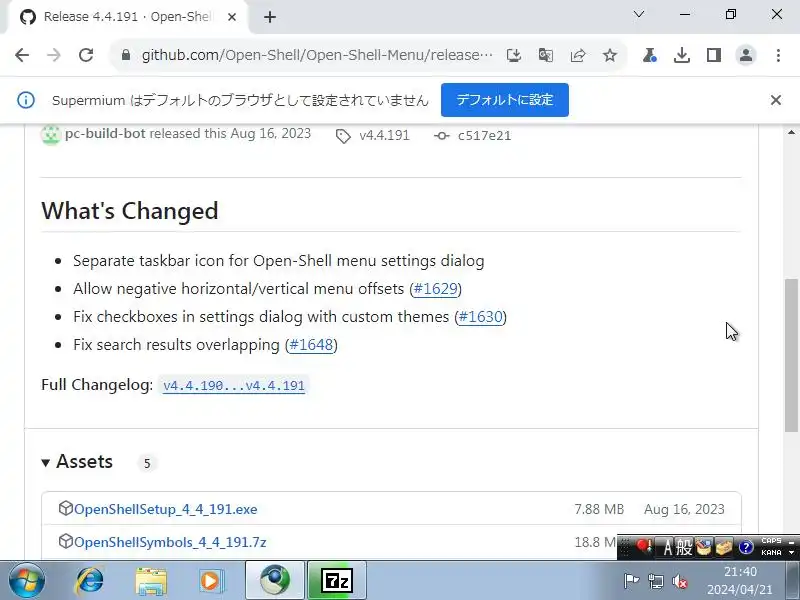Select the Supermium browser taskbar button
The height and width of the screenshot is (600, 800).
point(275,581)
